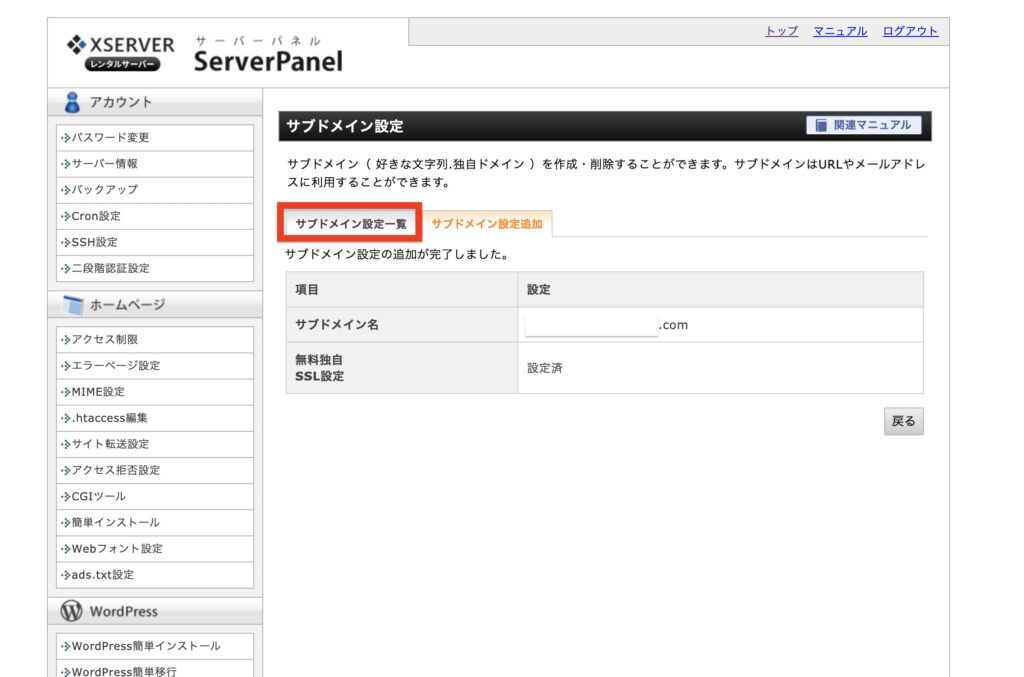
Task: Open SSH設定 in the sidebar
Action: point(155,242)
